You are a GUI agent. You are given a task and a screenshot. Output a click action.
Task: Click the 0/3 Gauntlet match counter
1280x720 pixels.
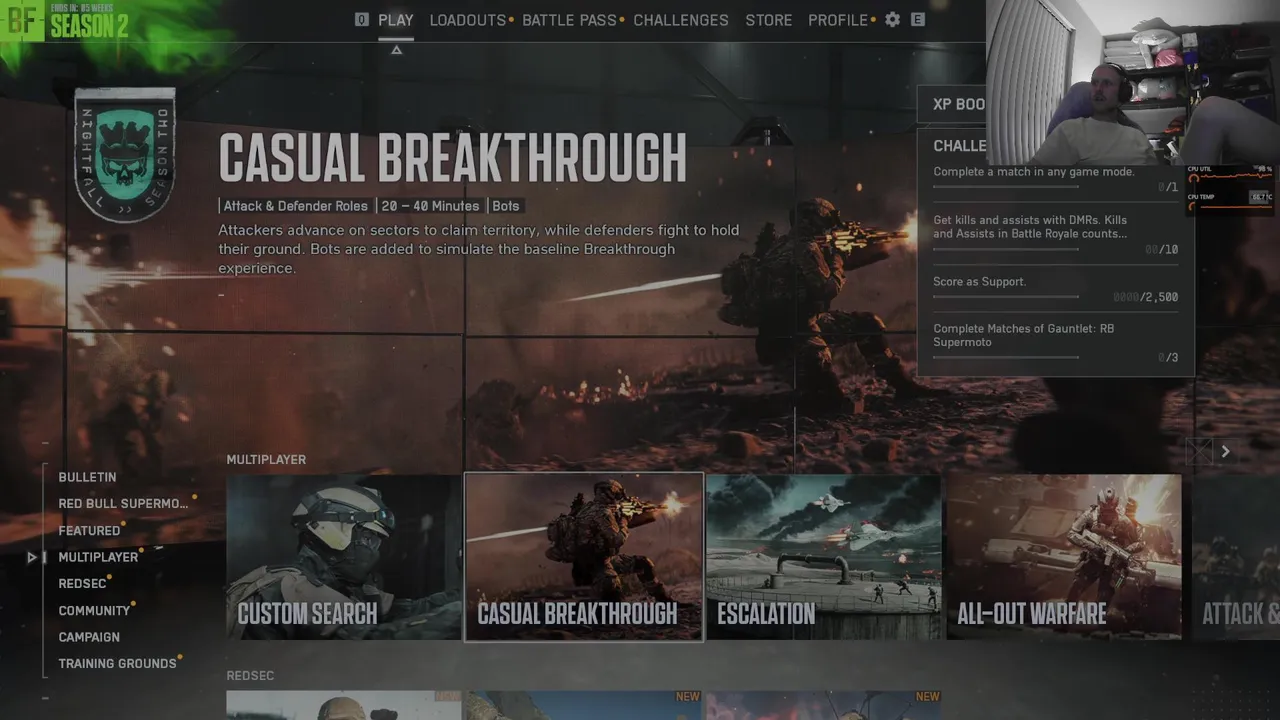click(x=1168, y=357)
